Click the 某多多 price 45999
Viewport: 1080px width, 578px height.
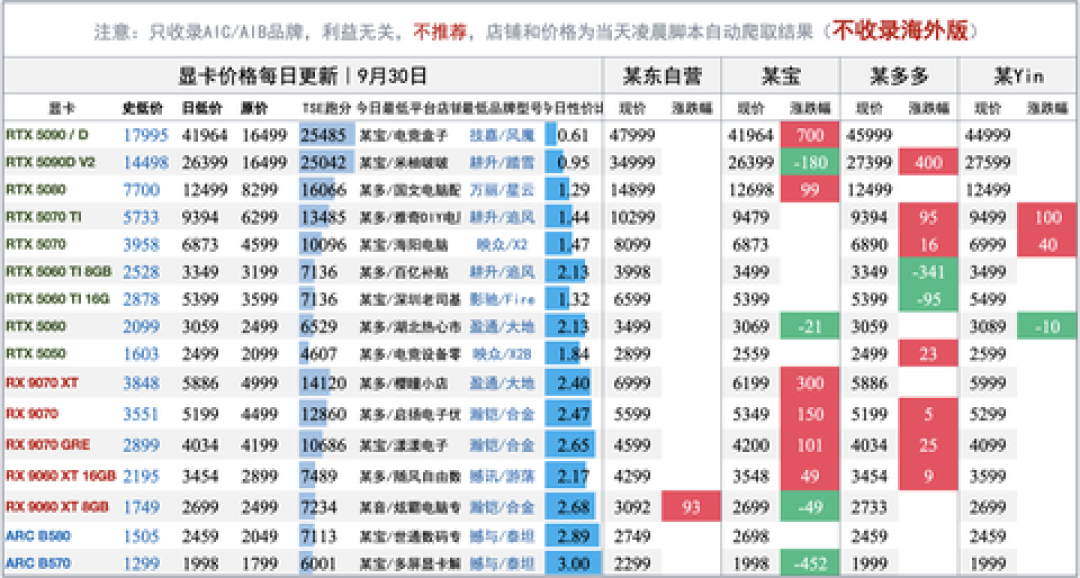coord(868,136)
